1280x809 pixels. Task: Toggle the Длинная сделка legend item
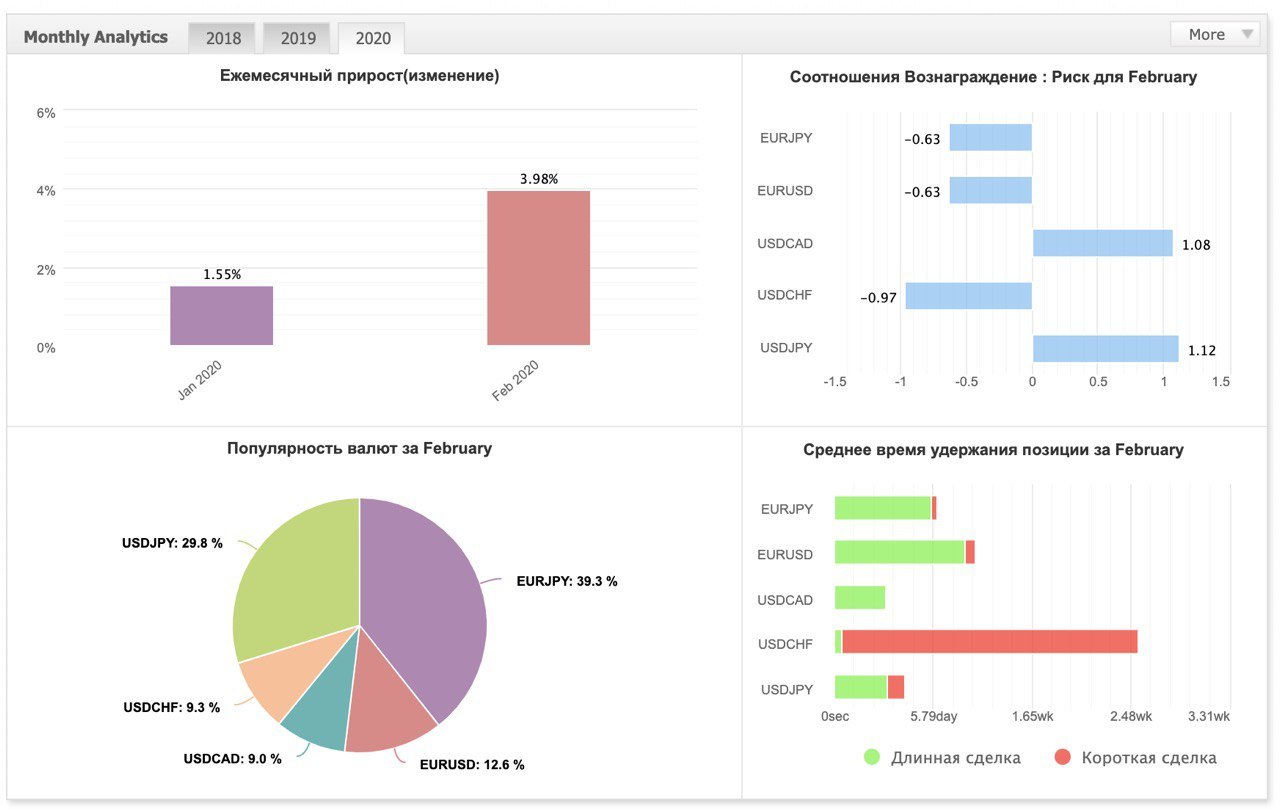943,758
